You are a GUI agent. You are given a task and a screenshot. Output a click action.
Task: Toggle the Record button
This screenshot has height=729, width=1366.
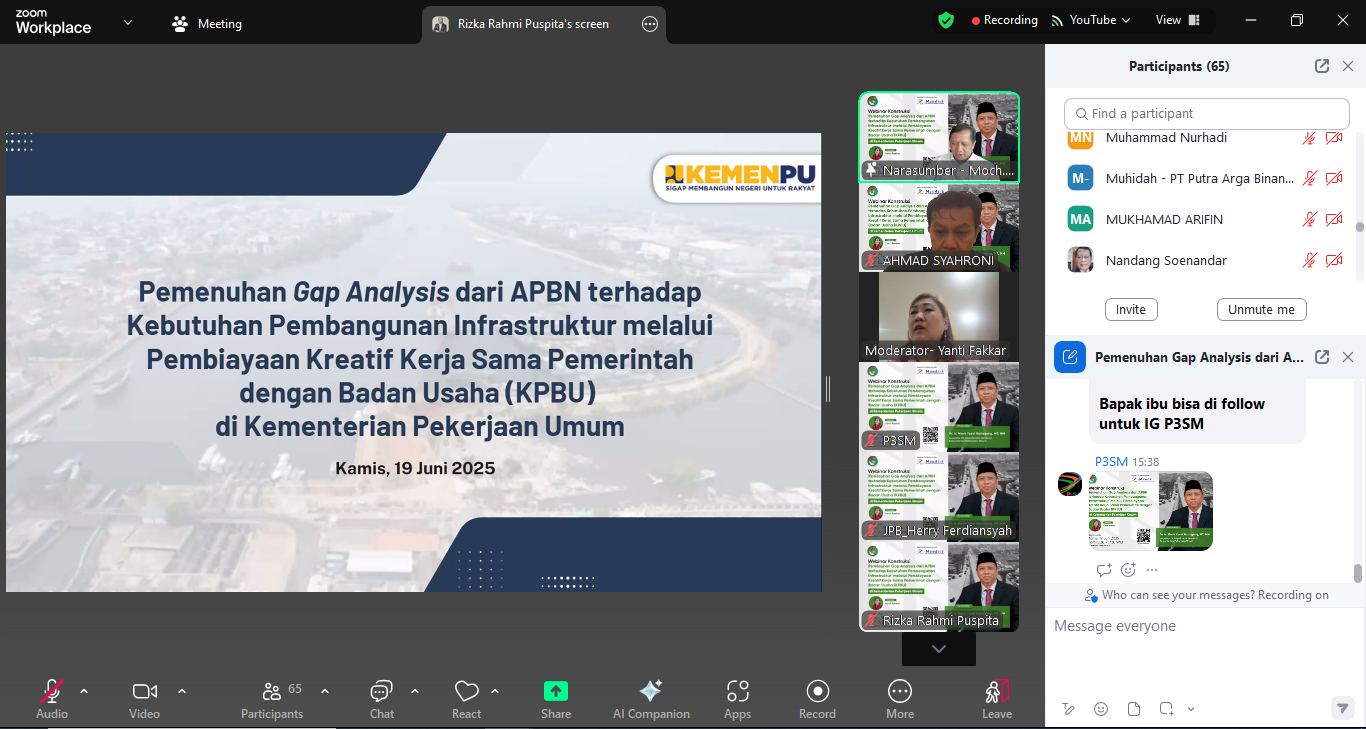(x=817, y=691)
